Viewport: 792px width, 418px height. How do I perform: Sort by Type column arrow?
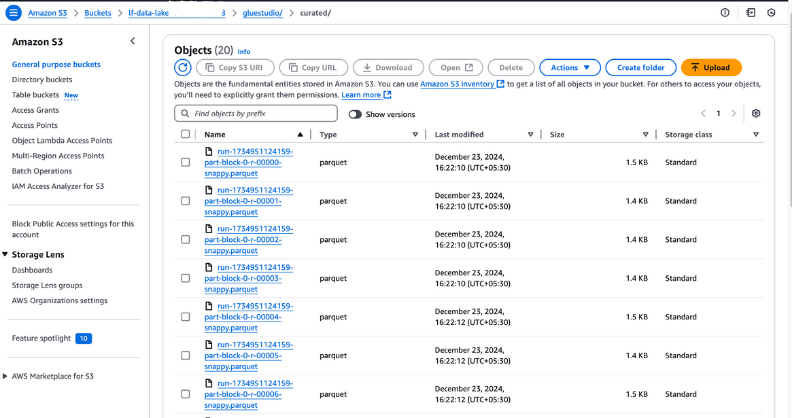point(415,134)
